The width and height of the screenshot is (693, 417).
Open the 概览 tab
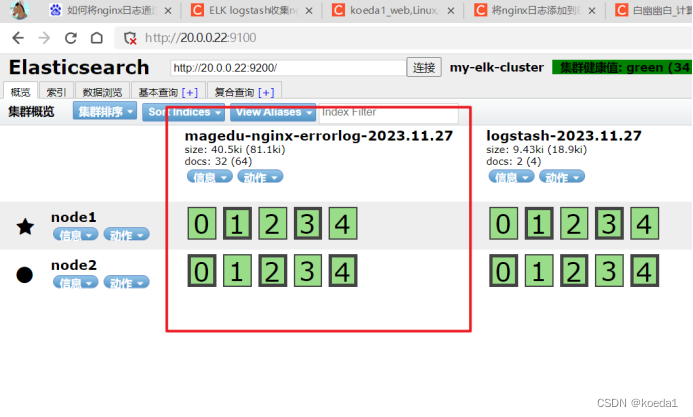[x=20, y=92]
